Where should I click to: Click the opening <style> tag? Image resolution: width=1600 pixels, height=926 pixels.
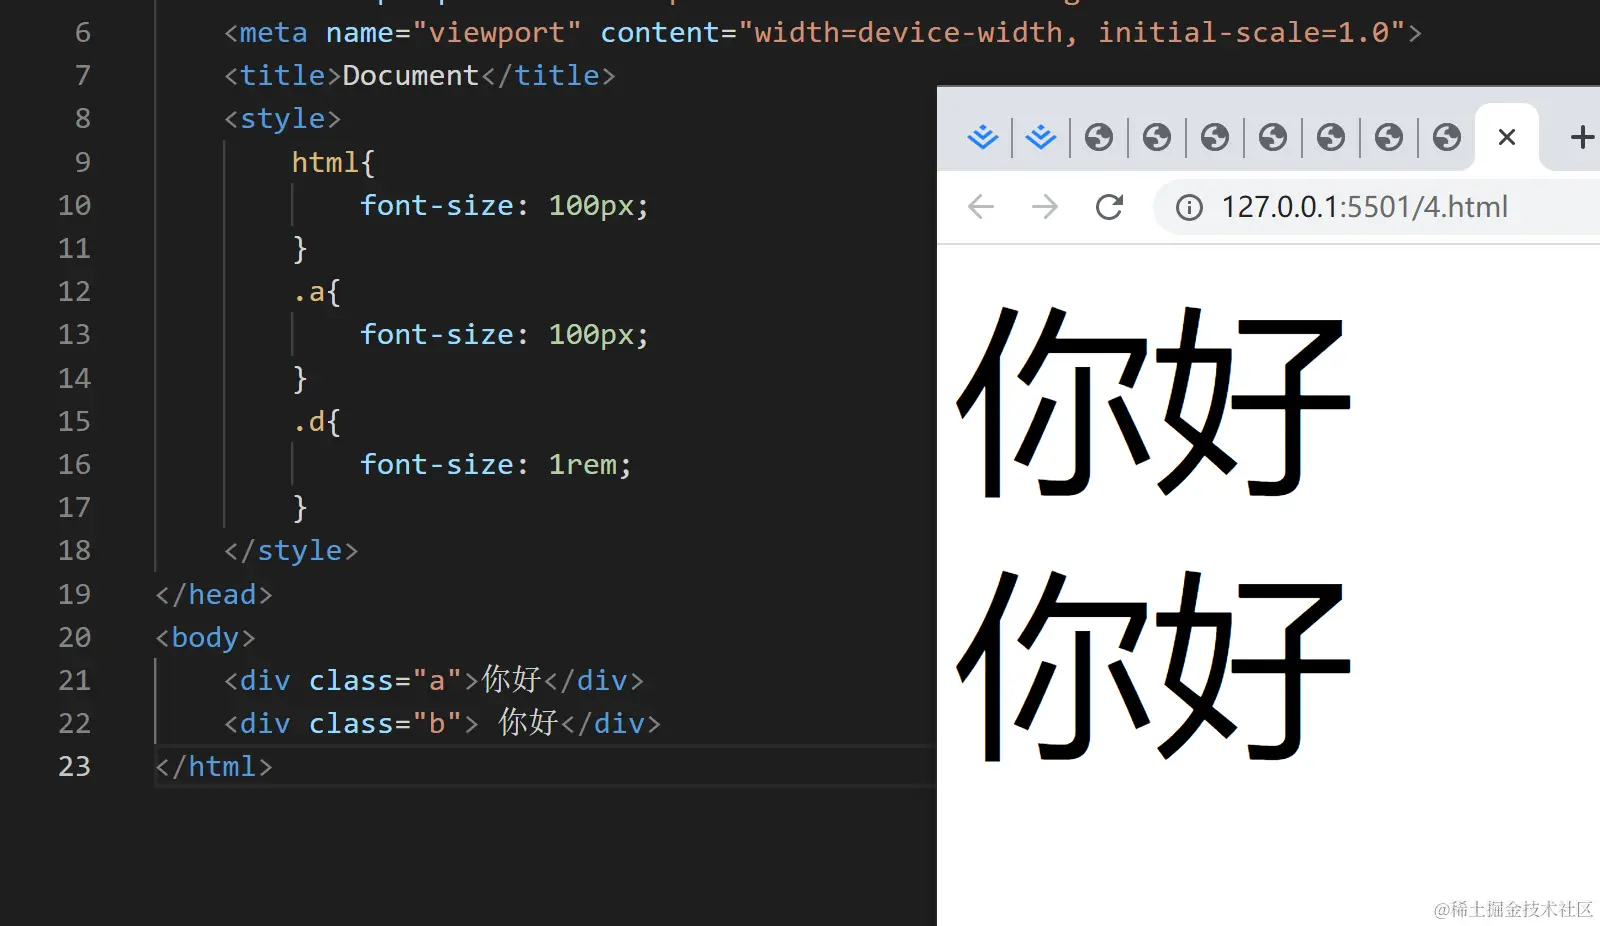[x=283, y=119]
